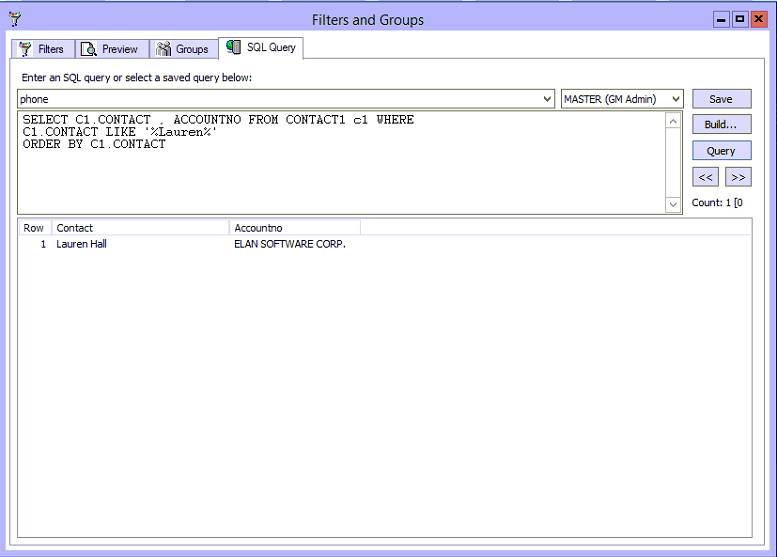Click the magnifier icon on Preview tab
The image size is (777, 557).
[89, 49]
